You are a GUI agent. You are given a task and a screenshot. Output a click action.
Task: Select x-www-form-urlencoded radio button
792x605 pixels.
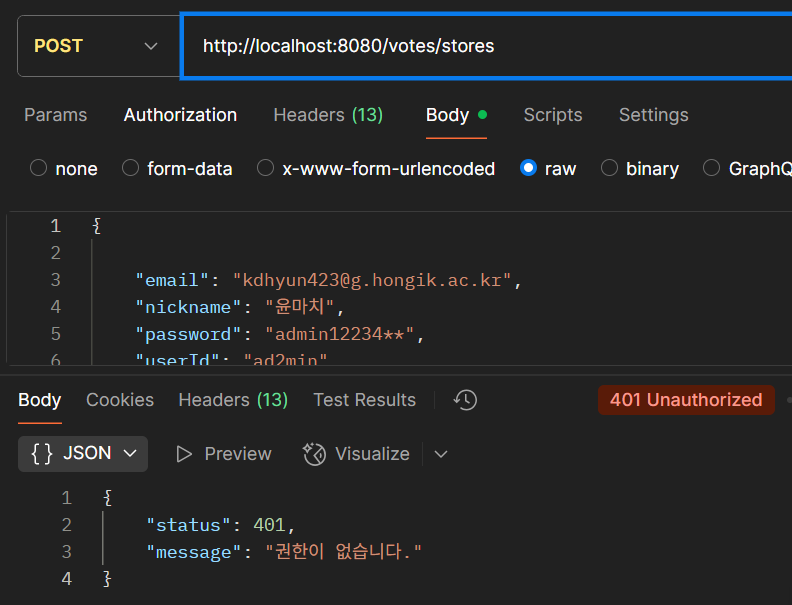(x=266, y=168)
